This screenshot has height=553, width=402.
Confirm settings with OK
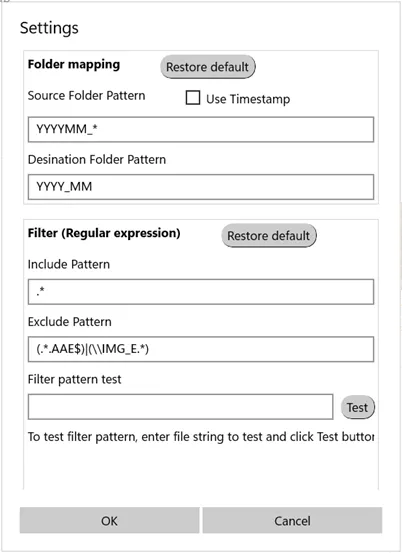tap(109, 520)
